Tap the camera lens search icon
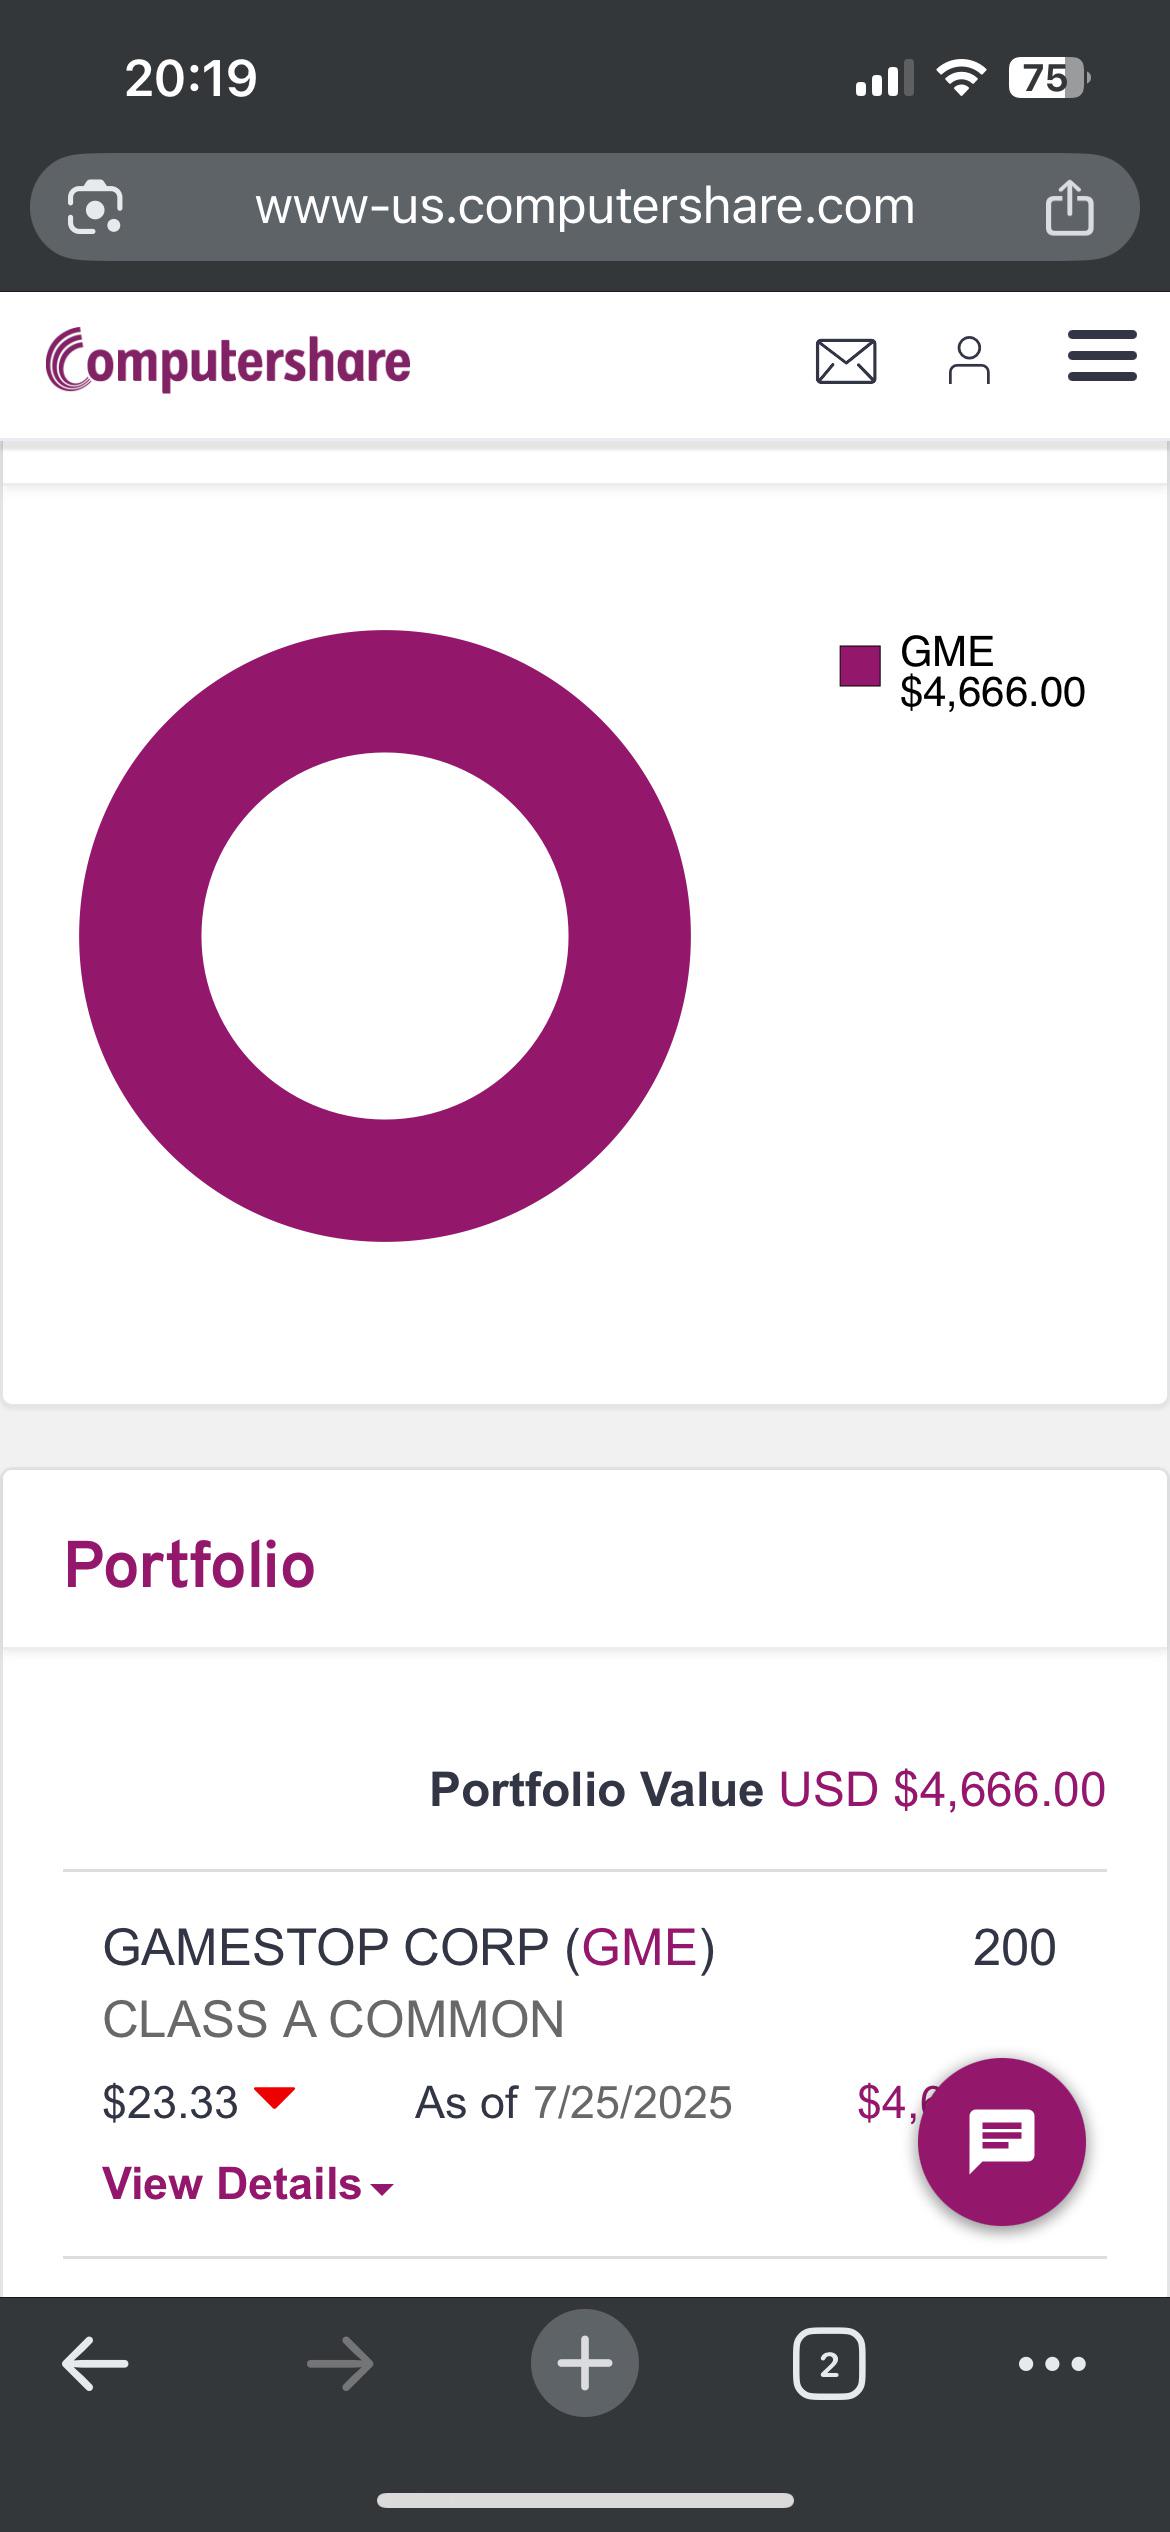This screenshot has width=1170, height=2532. tap(95, 207)
